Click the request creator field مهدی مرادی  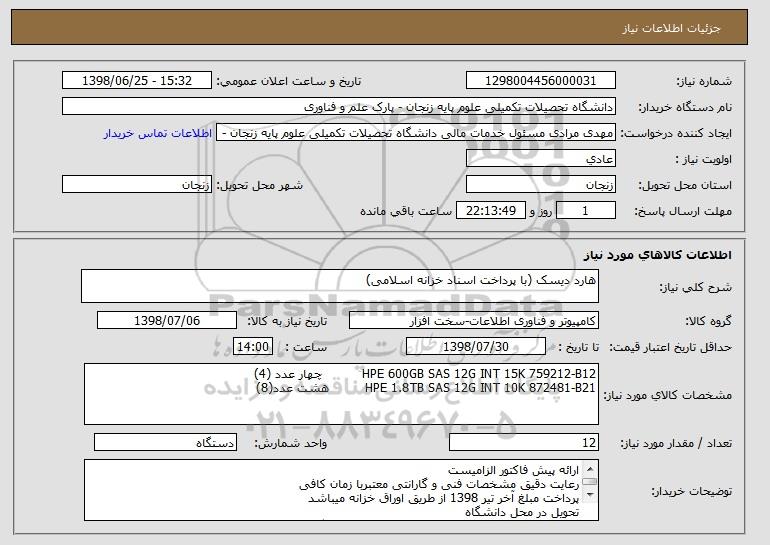[416, 133]
